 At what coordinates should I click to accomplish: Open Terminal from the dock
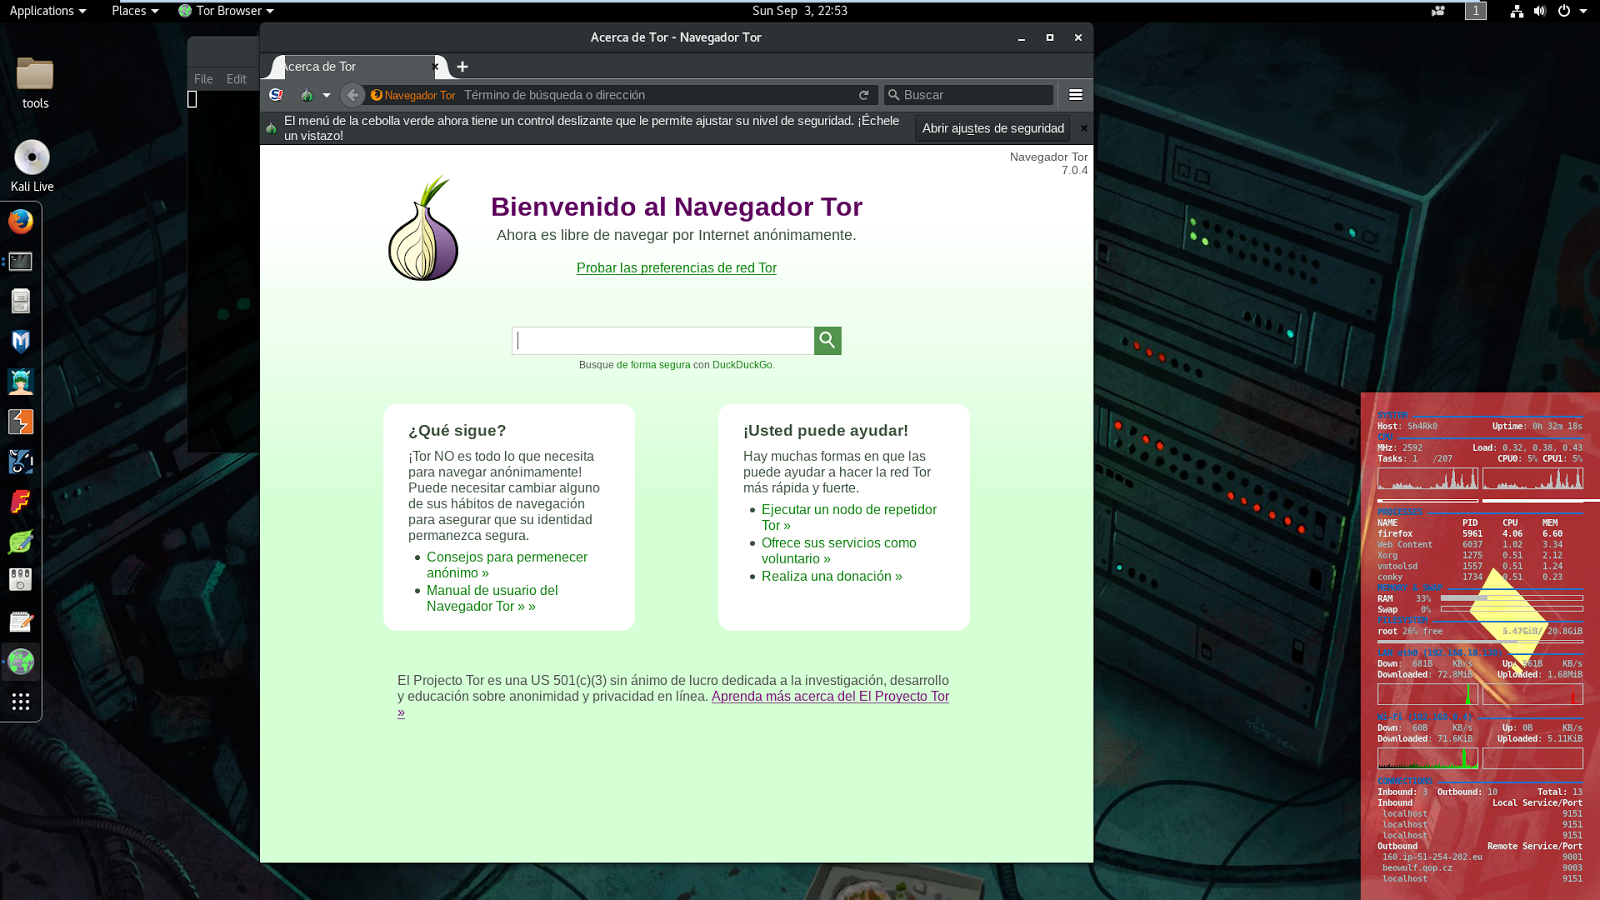click(21, 262)
